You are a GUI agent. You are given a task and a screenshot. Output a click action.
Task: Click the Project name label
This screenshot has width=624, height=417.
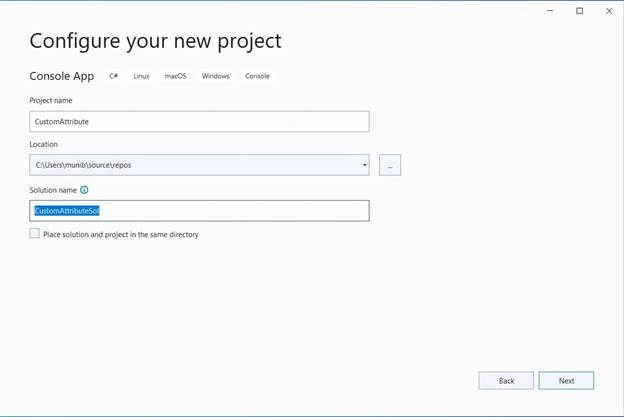pos(51,100)
